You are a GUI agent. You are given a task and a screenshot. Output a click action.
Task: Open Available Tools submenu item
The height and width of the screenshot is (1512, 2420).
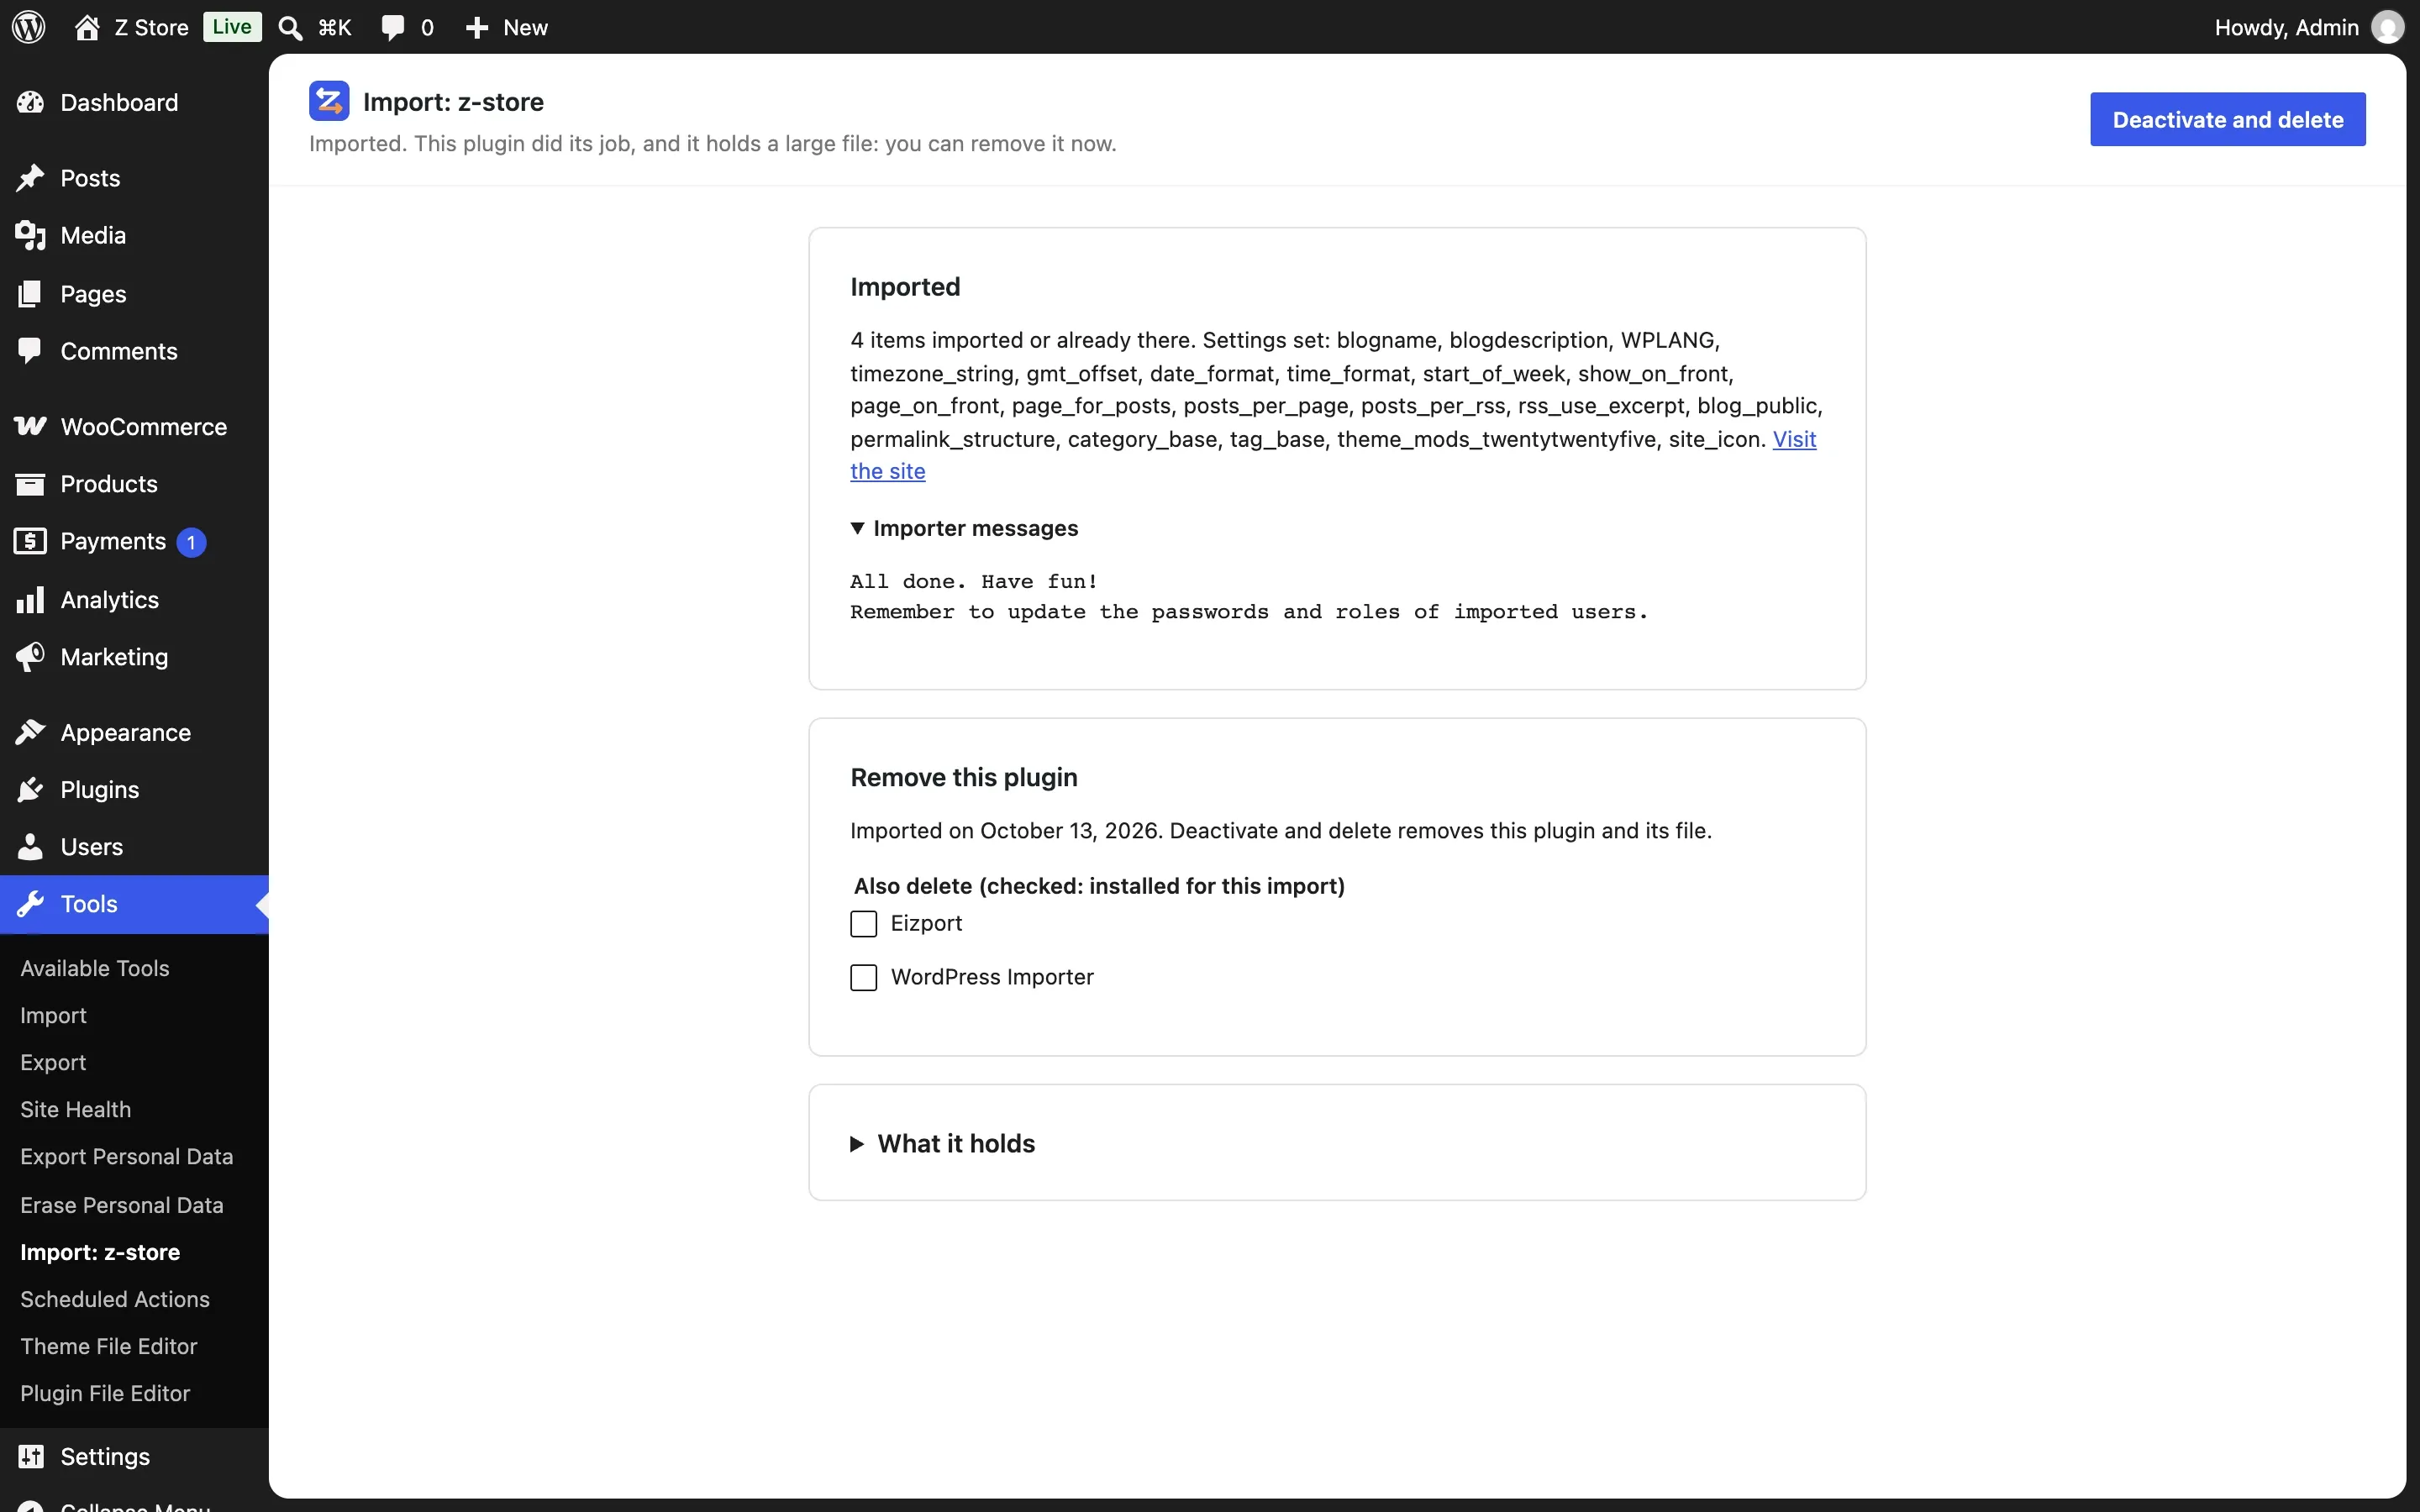[x=95, y=968]
